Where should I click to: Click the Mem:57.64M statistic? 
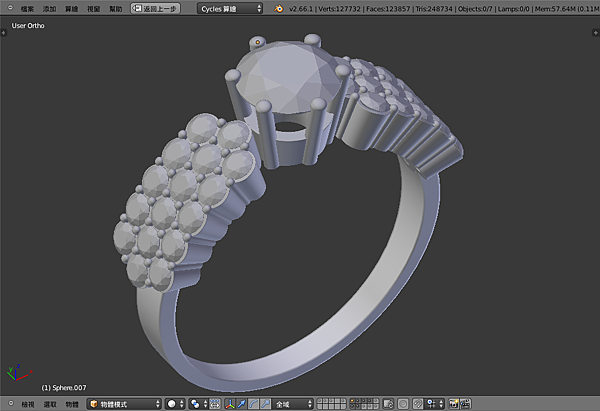pos(555,8)
